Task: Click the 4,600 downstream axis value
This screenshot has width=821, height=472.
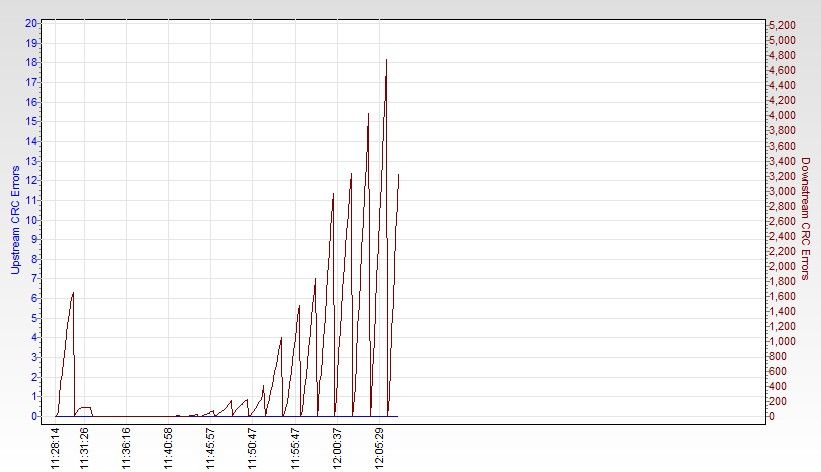Action: pos(782,70)
